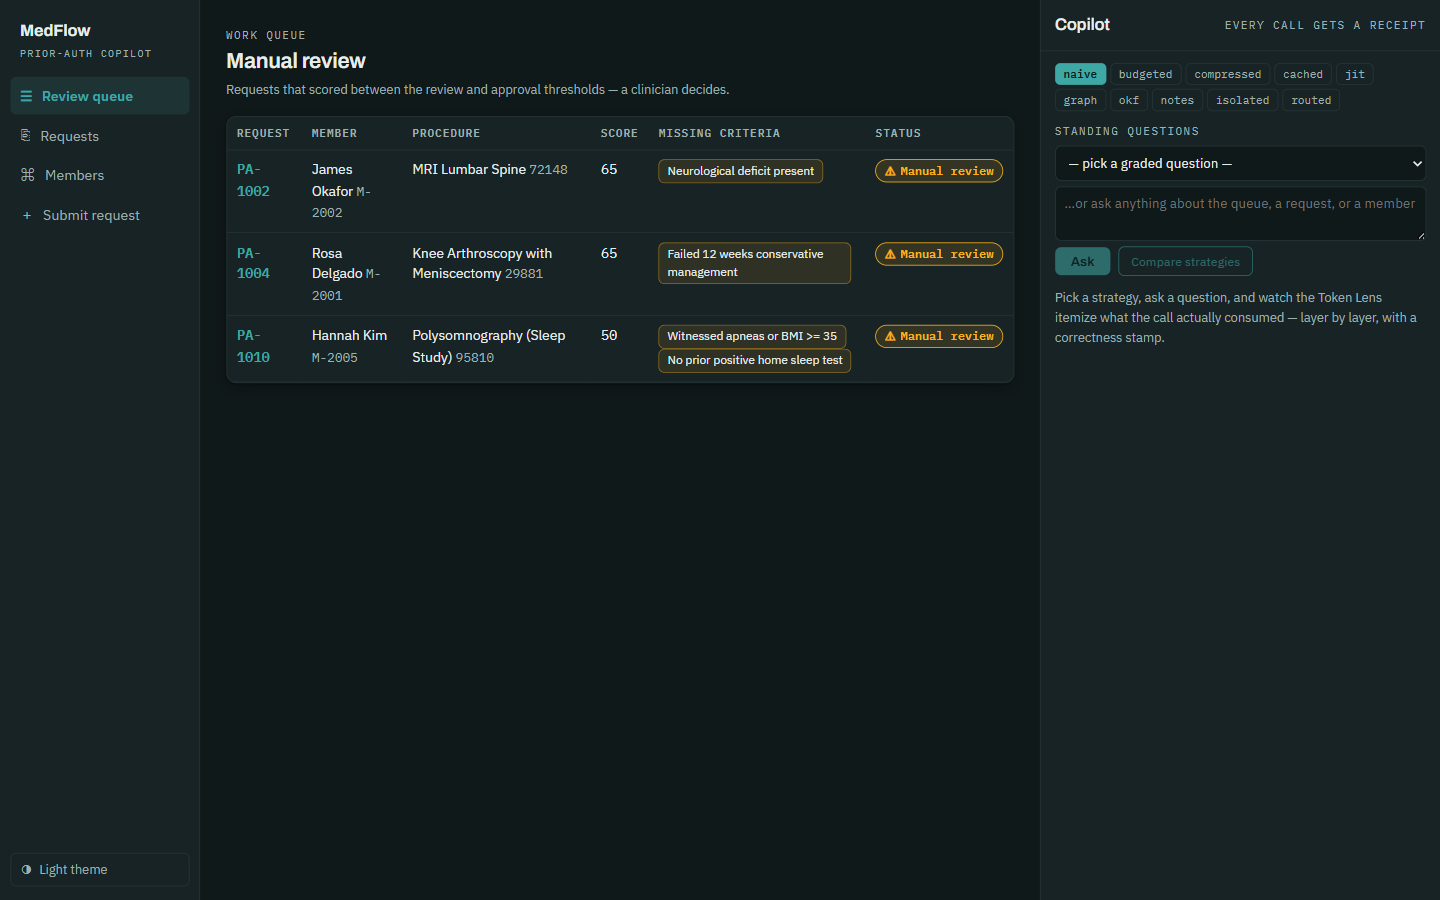Open the 'pick a graded question' dropdown

[x=1240, y=163]
